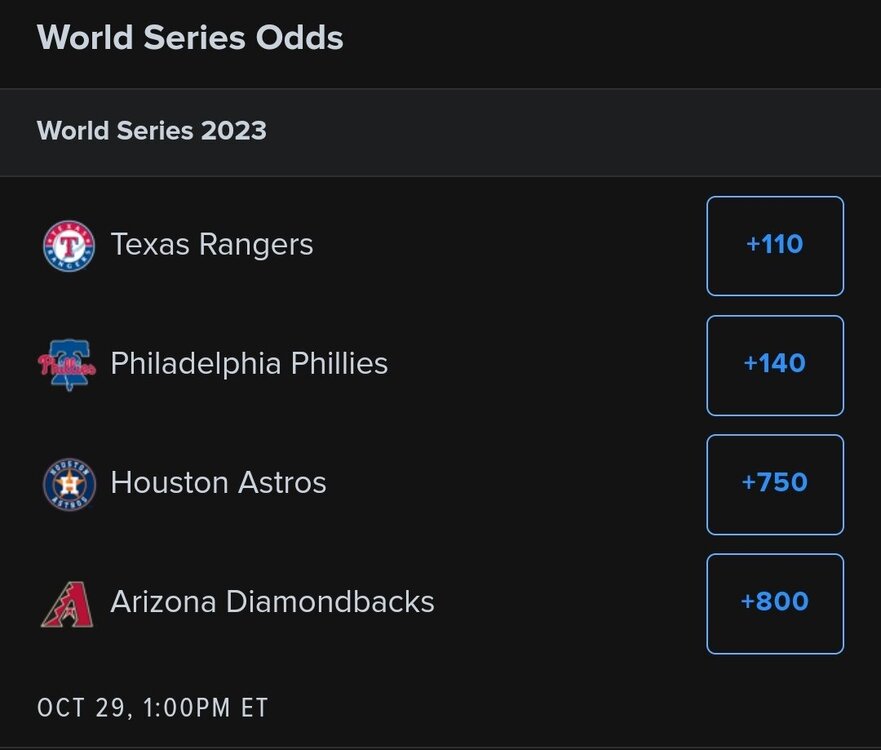The width and height of the screenshot is (881, 750).
Task: Click the Philadelphia Phillies team logo
Action: pos(68,365)
